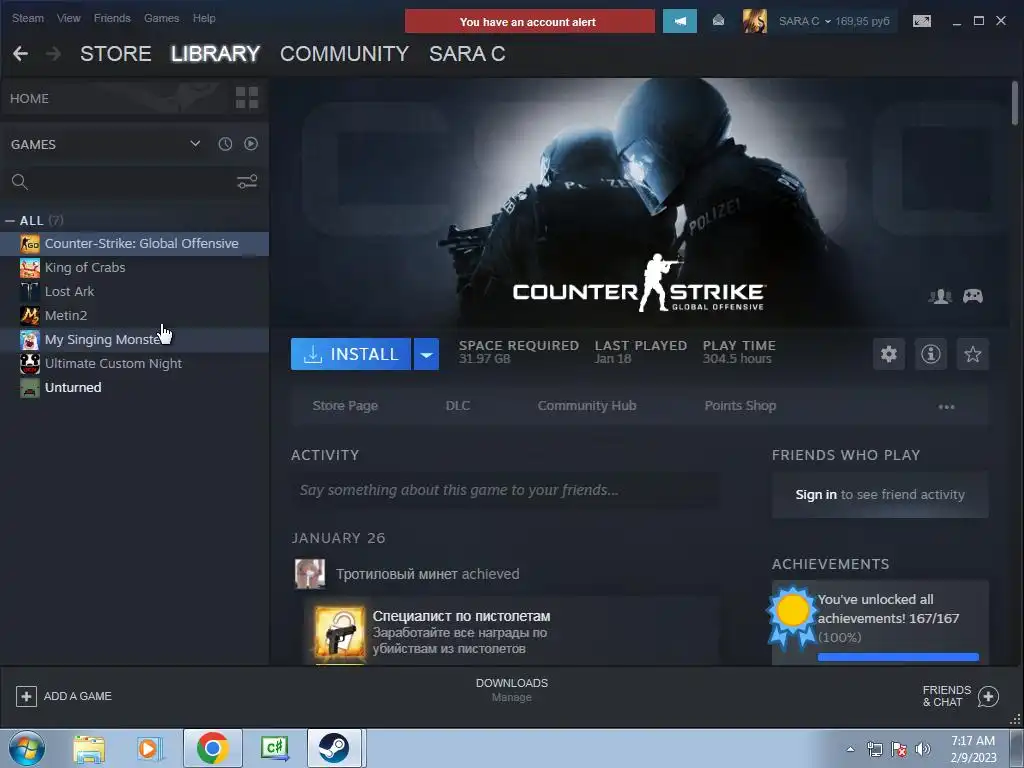Go to the COMMUNITY tab
This screenshot has height=768, width=1024.
tap(344, 54)
